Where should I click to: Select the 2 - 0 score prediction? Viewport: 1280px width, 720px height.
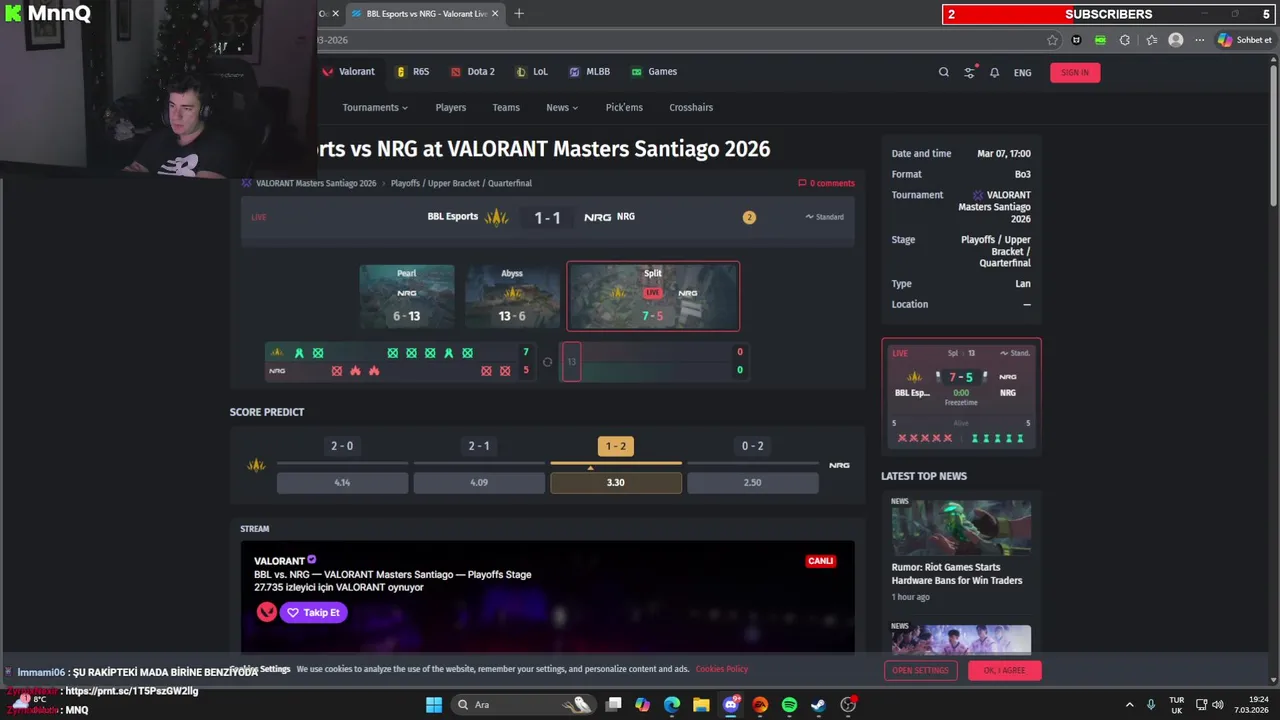pos(342,446)
